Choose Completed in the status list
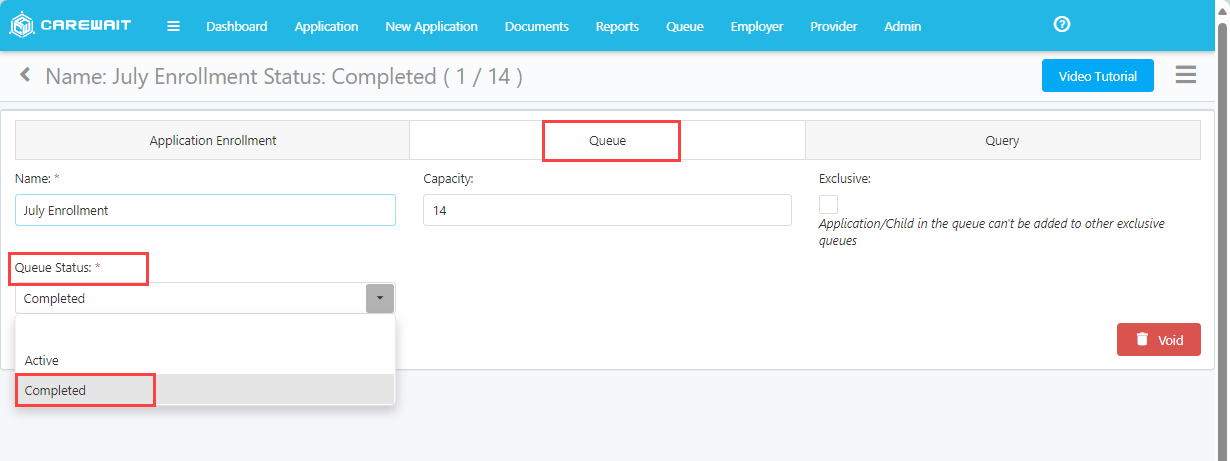The height and width of the screenshot is (461, 1230). click(56, 390)
